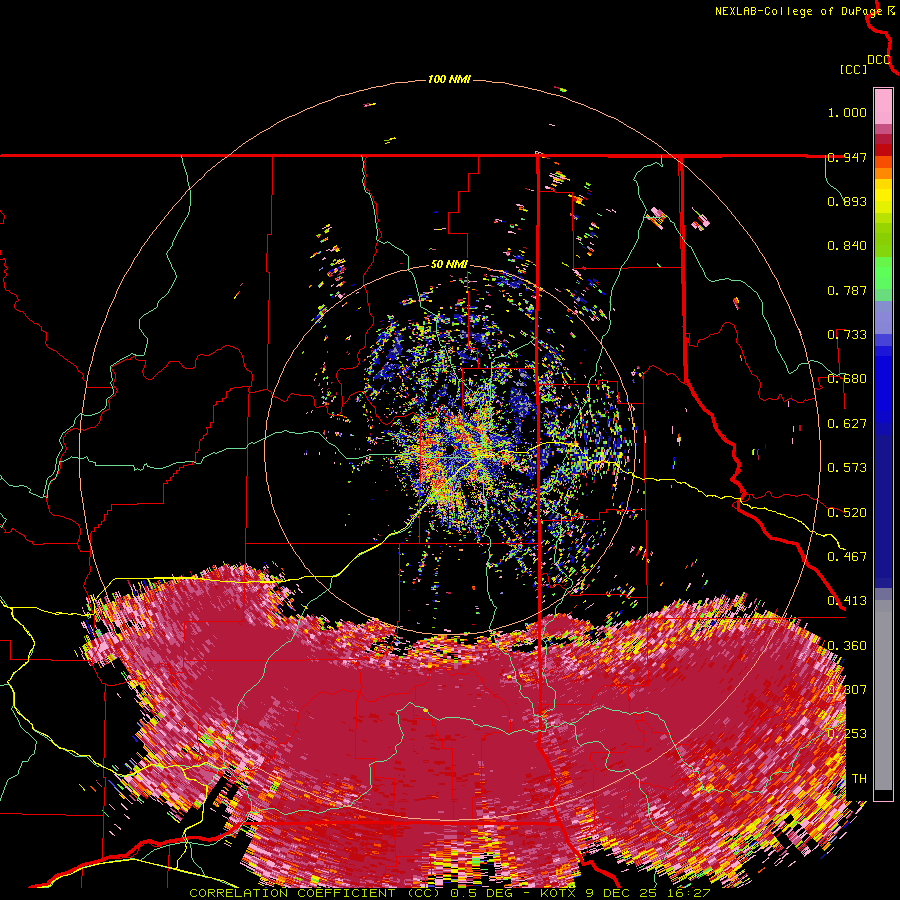Click the 1.000 value on the color scale

coord(847,112)
